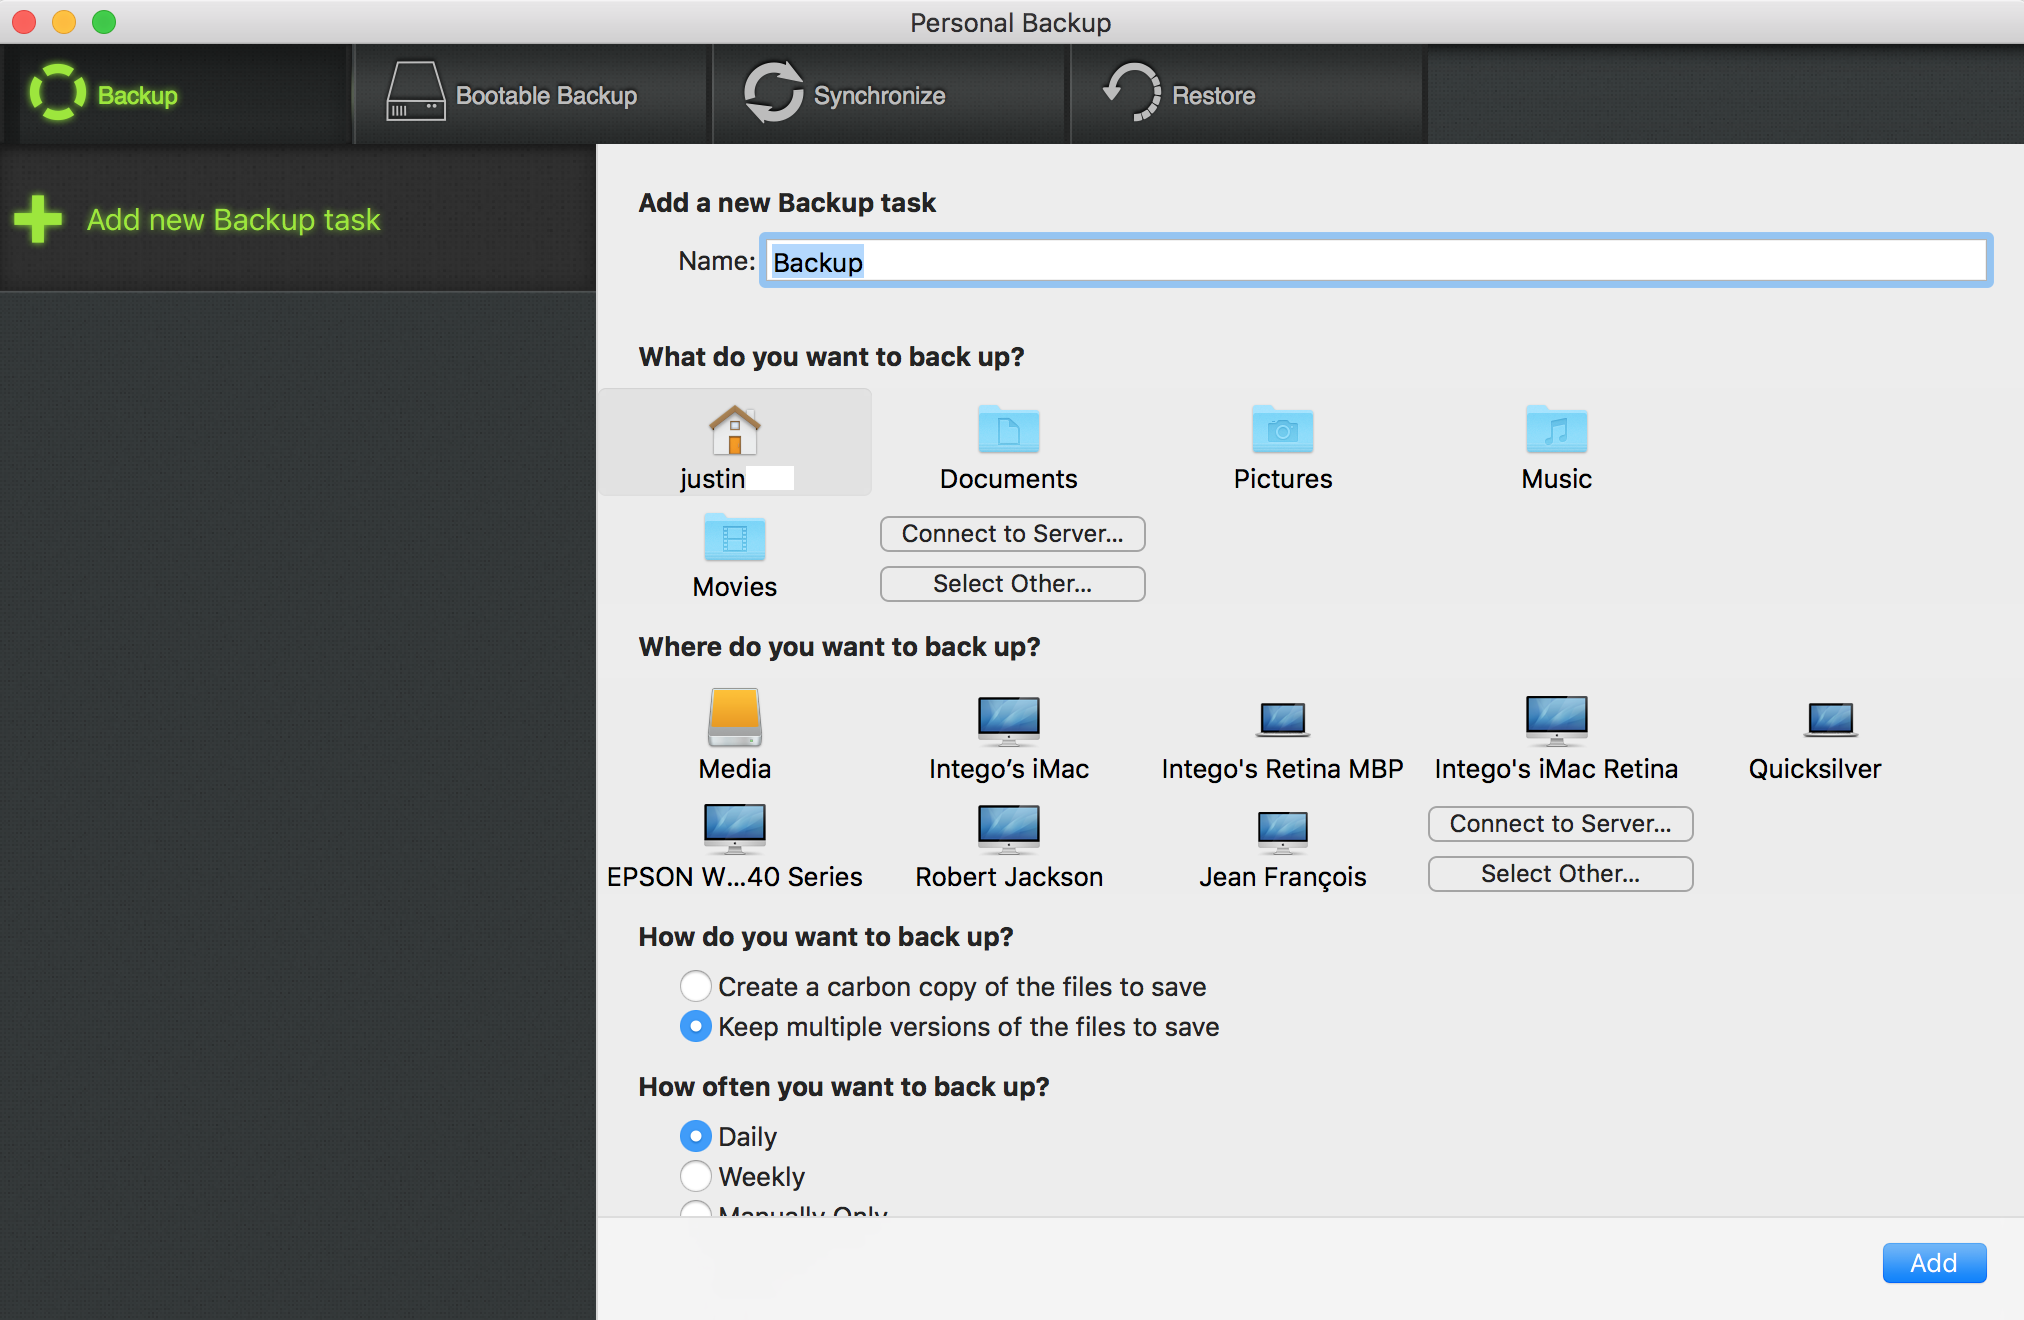Select the Pictures folder icon
The image size is (2024, 1320).
click(x=1283, y=430)
